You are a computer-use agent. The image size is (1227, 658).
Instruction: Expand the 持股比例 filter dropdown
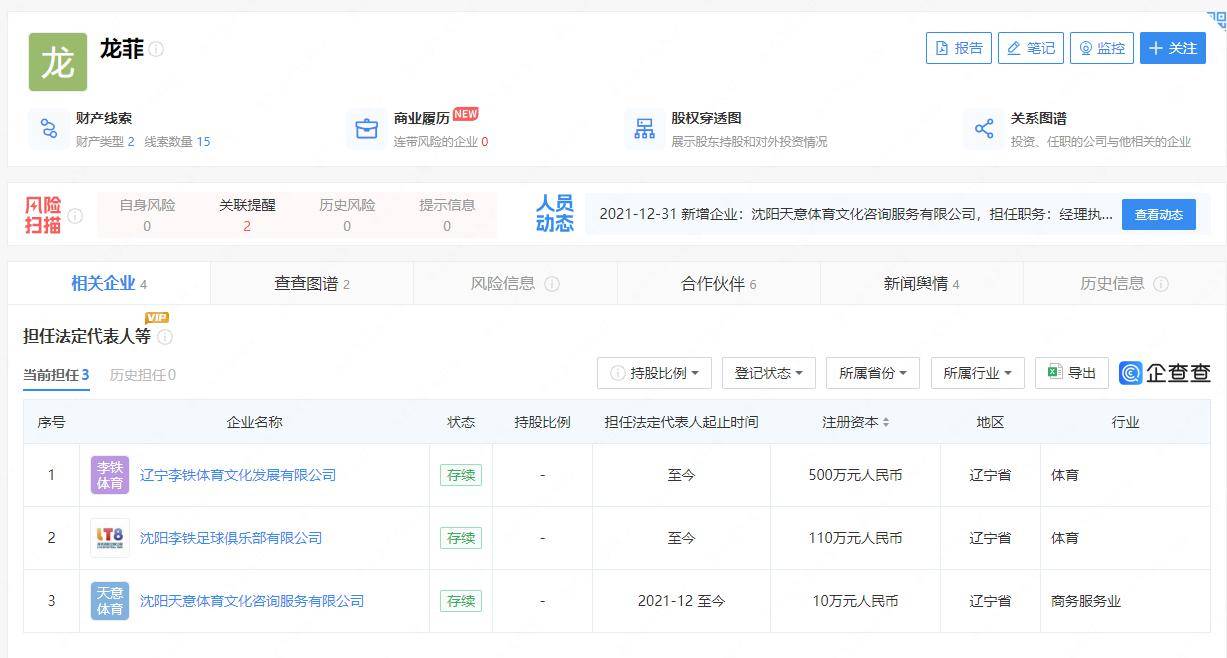(x=654, y=373)
